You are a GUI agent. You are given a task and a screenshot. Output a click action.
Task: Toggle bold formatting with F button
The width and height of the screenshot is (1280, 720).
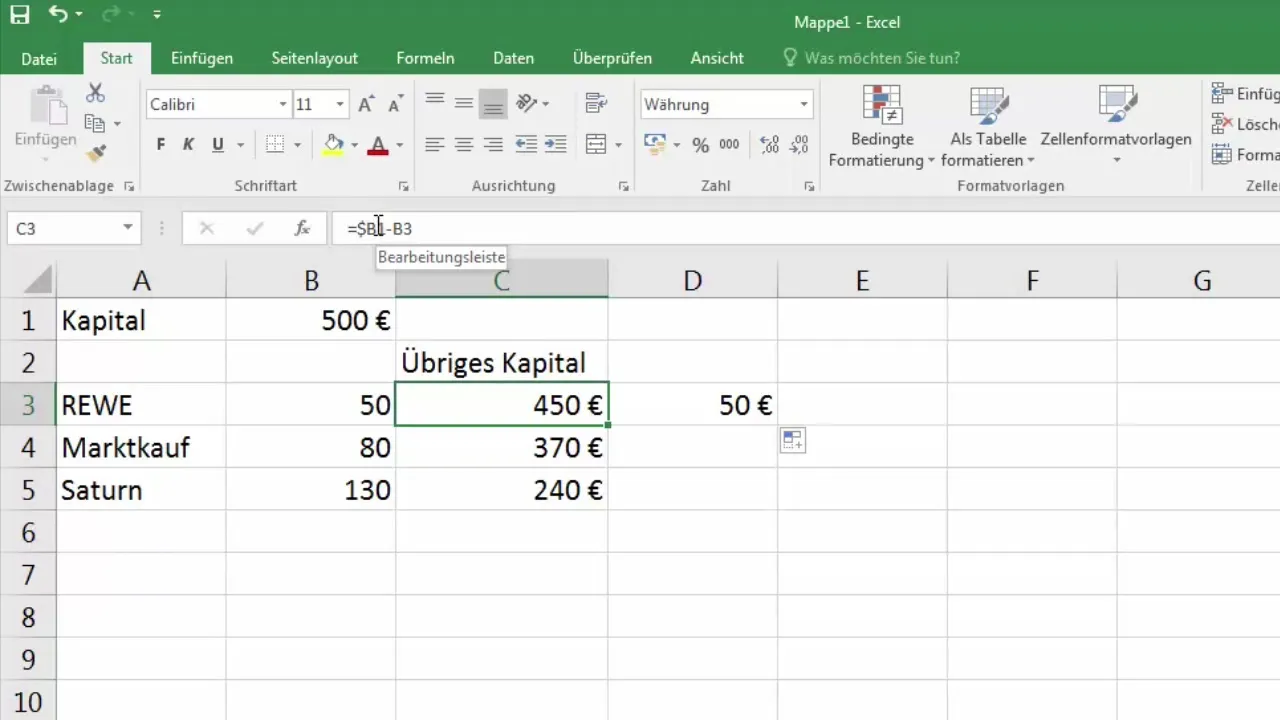point(161,145)
